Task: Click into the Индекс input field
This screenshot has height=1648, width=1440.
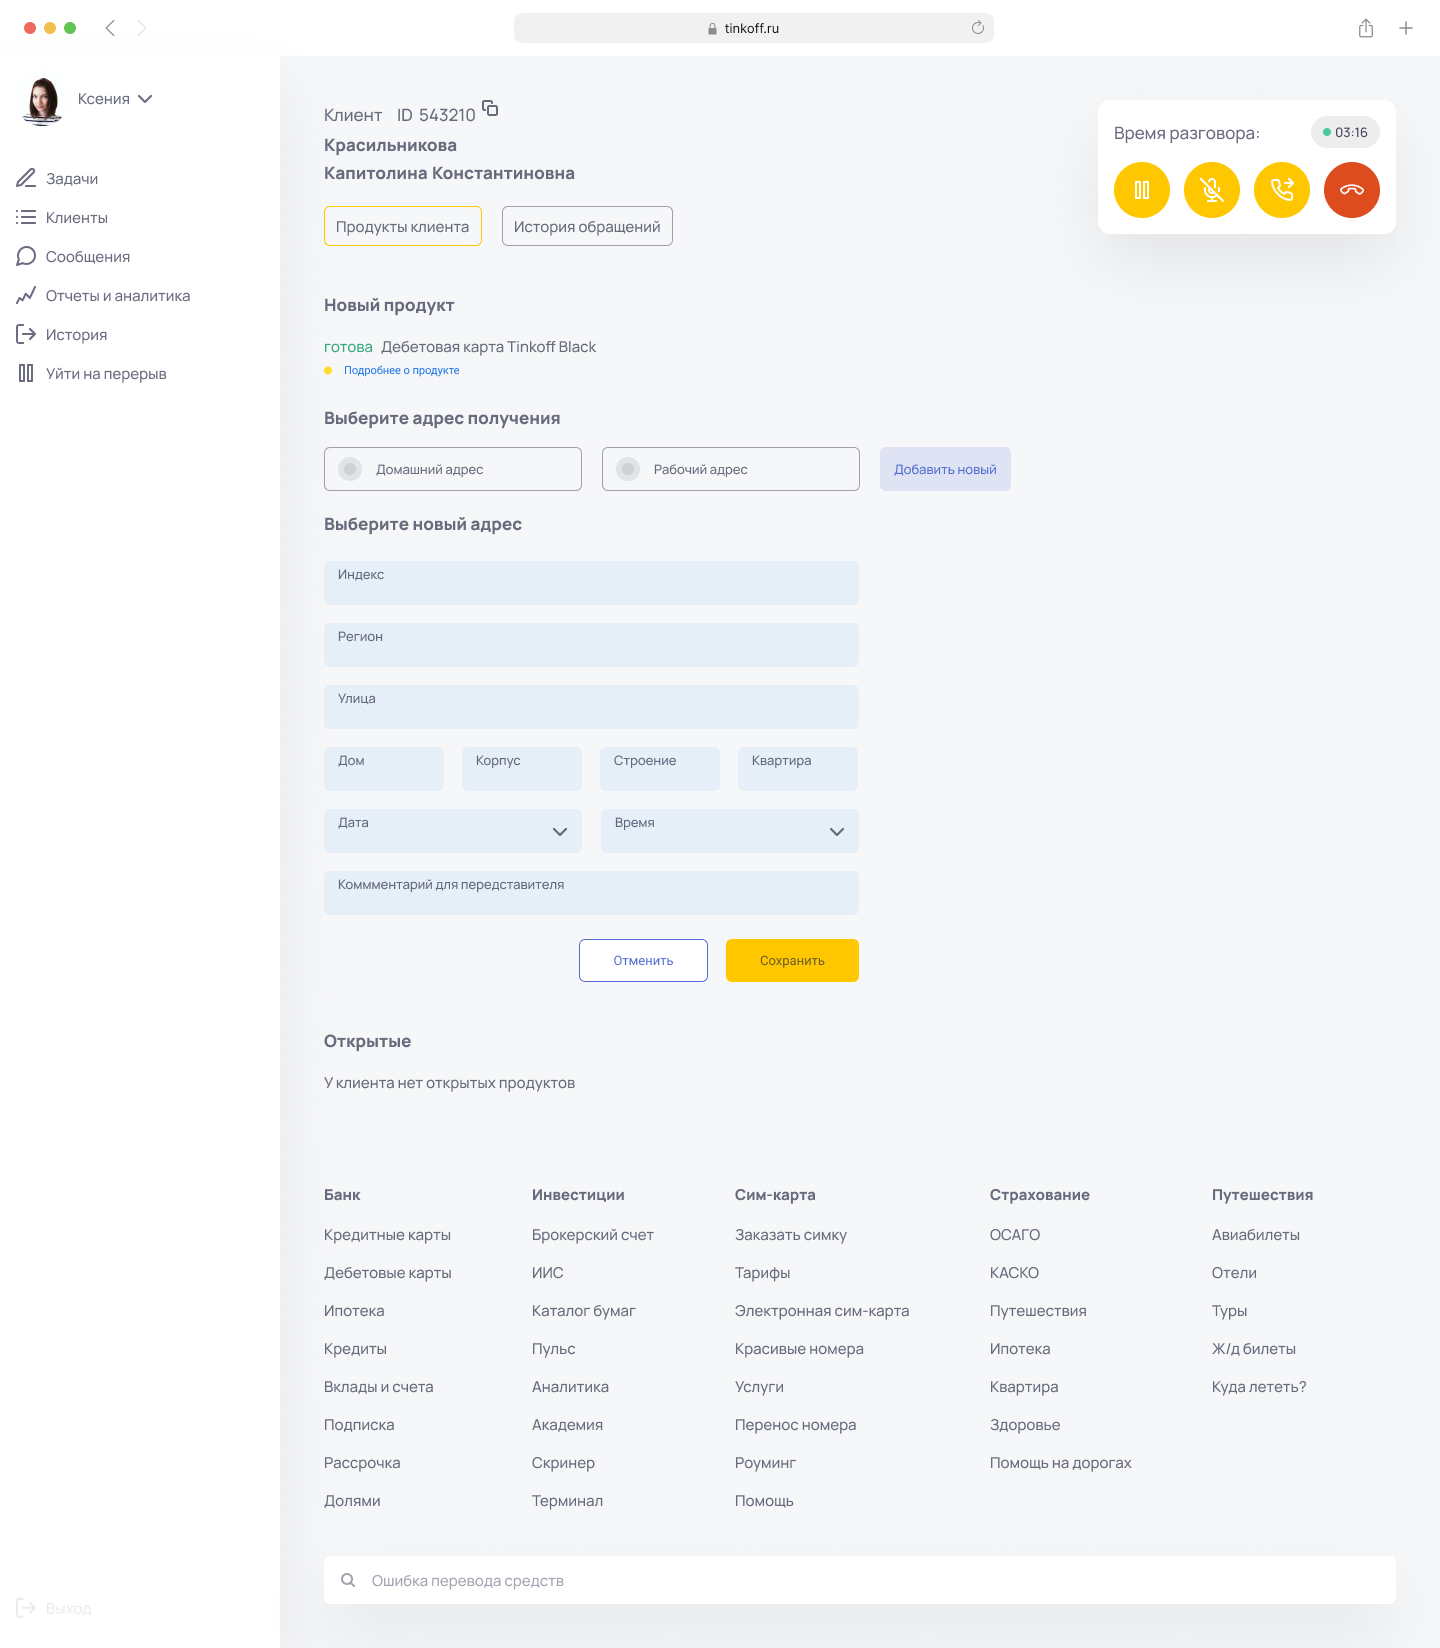Action: 591,583
